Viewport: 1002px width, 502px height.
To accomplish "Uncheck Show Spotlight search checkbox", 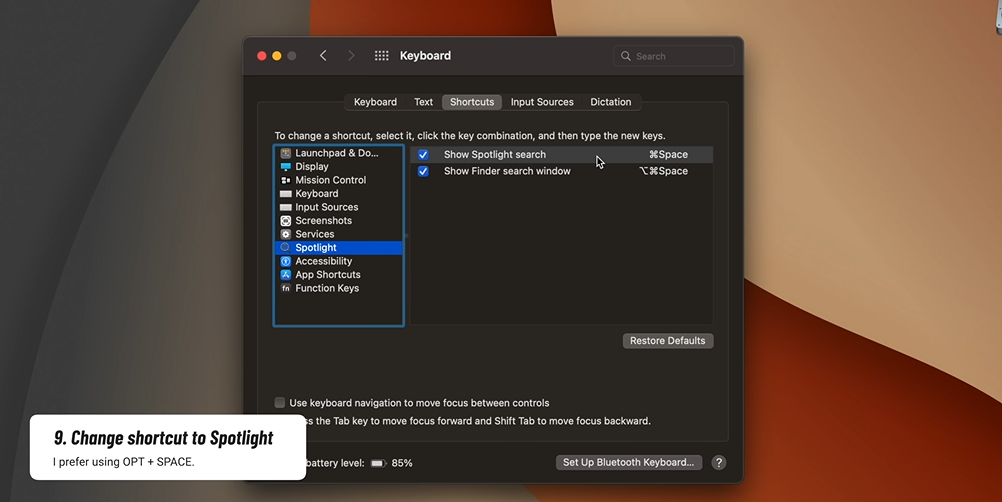I will pyautogui.click(x=423, y=155).
